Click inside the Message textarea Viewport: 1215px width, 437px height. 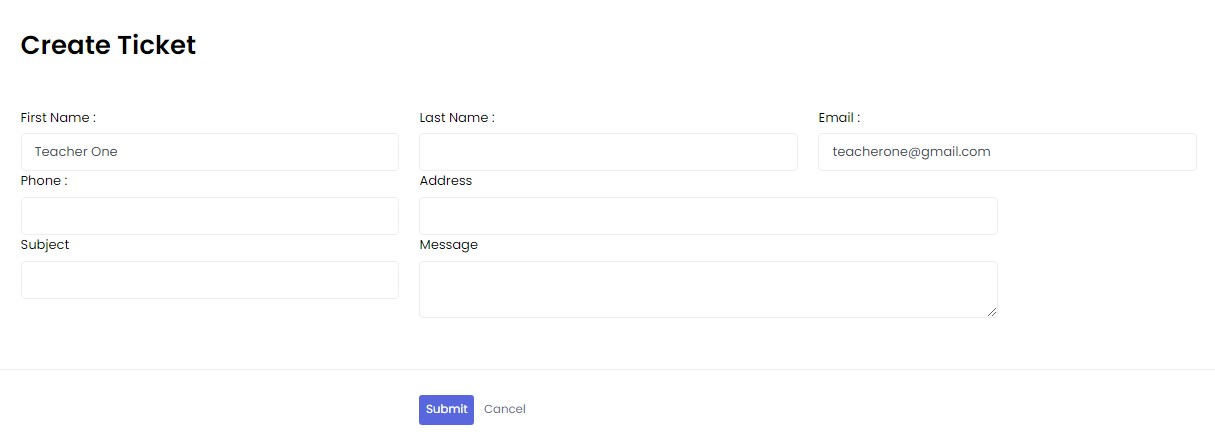click(x=708, y=289)
